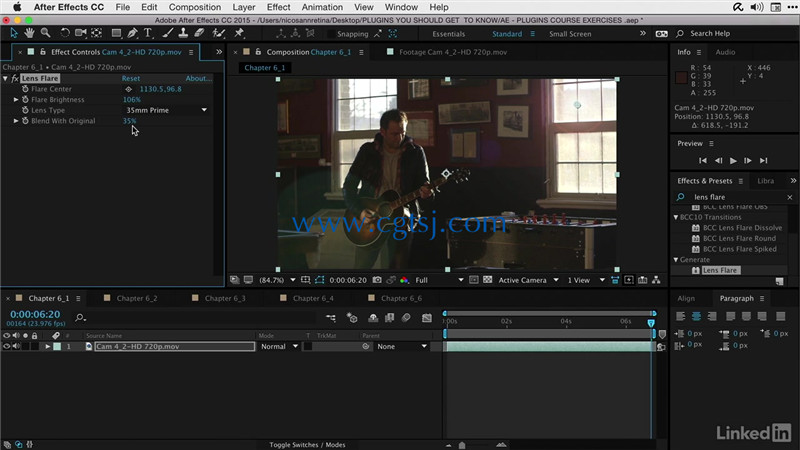Viewport: 800px width, 450px height.
Task: Open the 1 View layout dropdown
Action: tap(586, 280)
